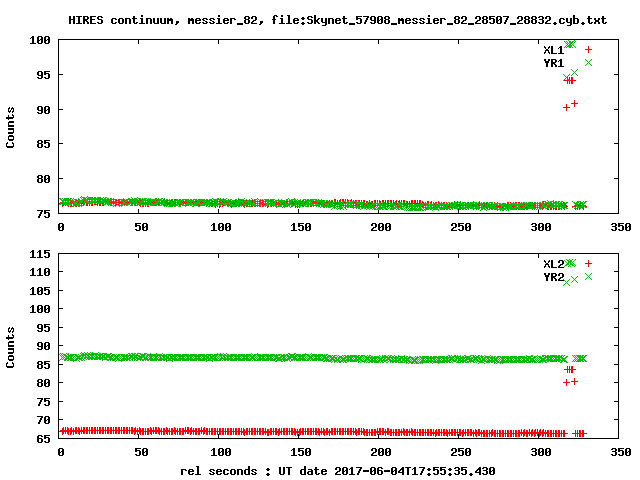Click the green cross marker beside YR1
Screen dimensions: 640x480
(588, 62)
